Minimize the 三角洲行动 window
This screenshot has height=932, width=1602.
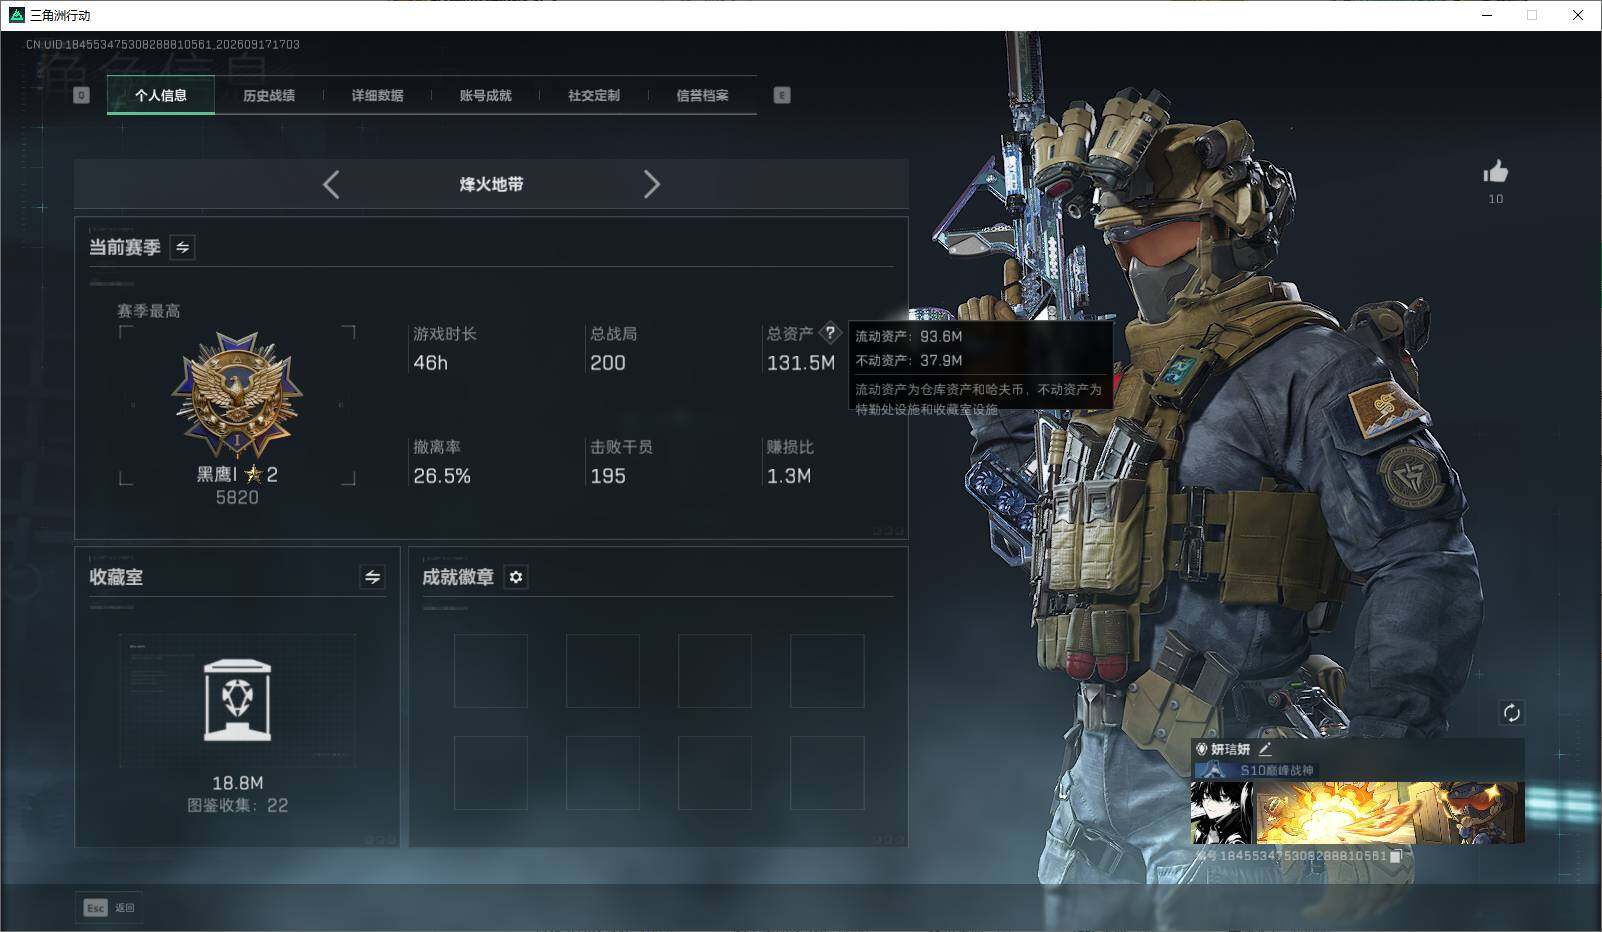point(1486,15)
